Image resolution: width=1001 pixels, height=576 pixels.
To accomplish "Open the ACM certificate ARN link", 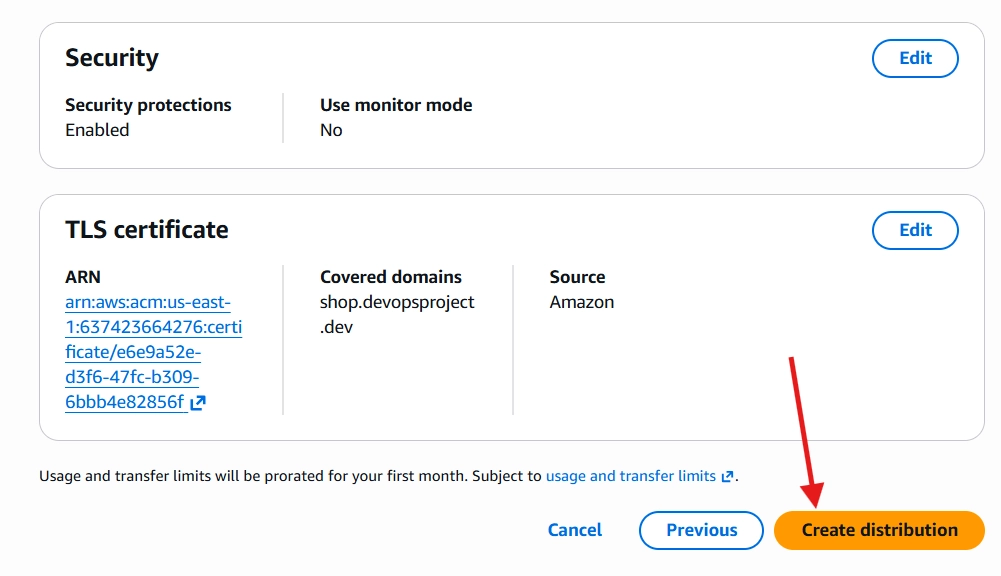I will (x=153, y=352).
